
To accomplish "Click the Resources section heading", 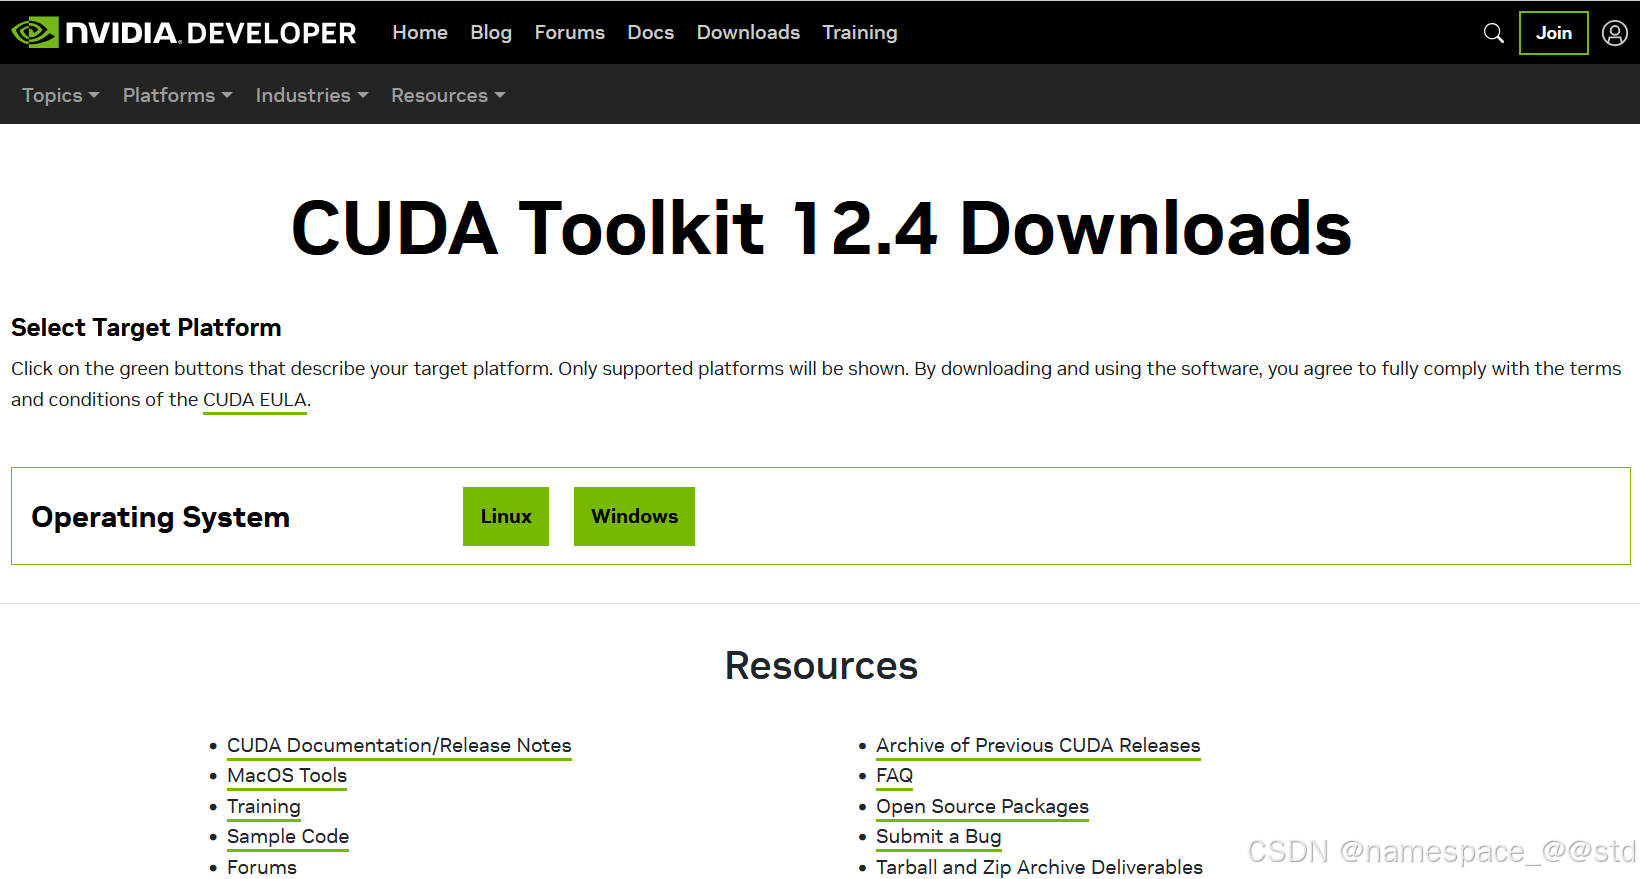I will (821, 666).
